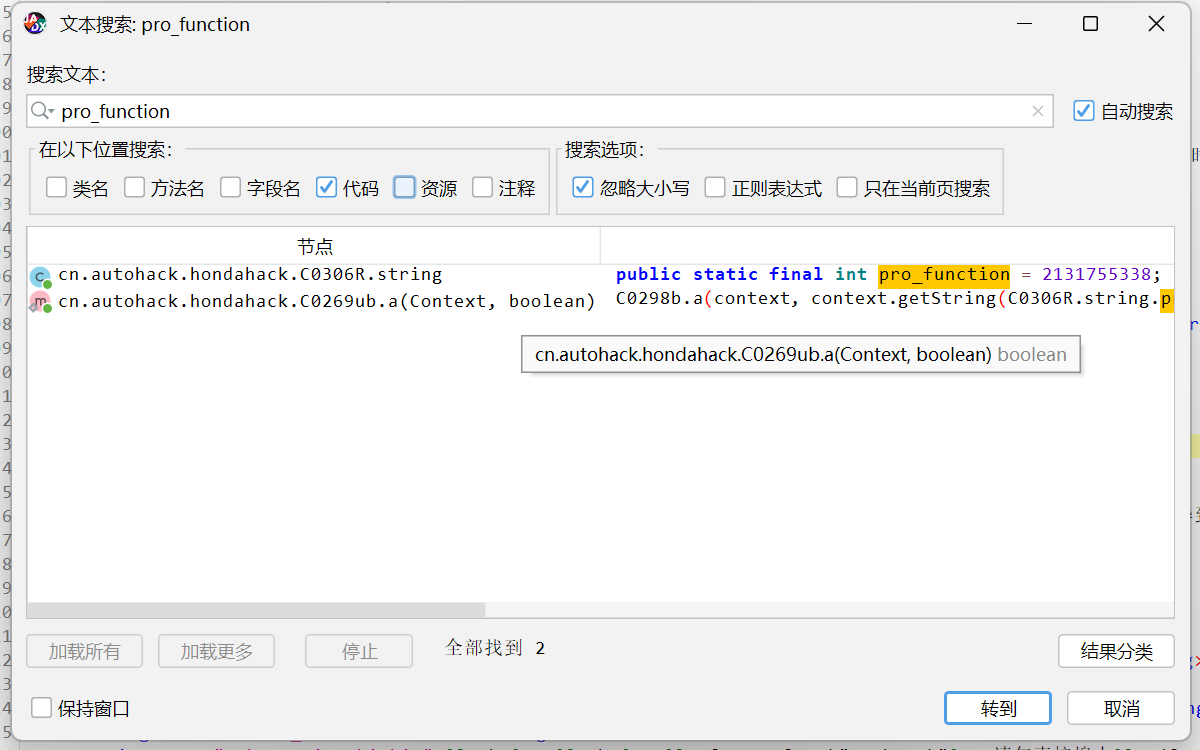Enable 正则表达式 option

coord(715,187)
